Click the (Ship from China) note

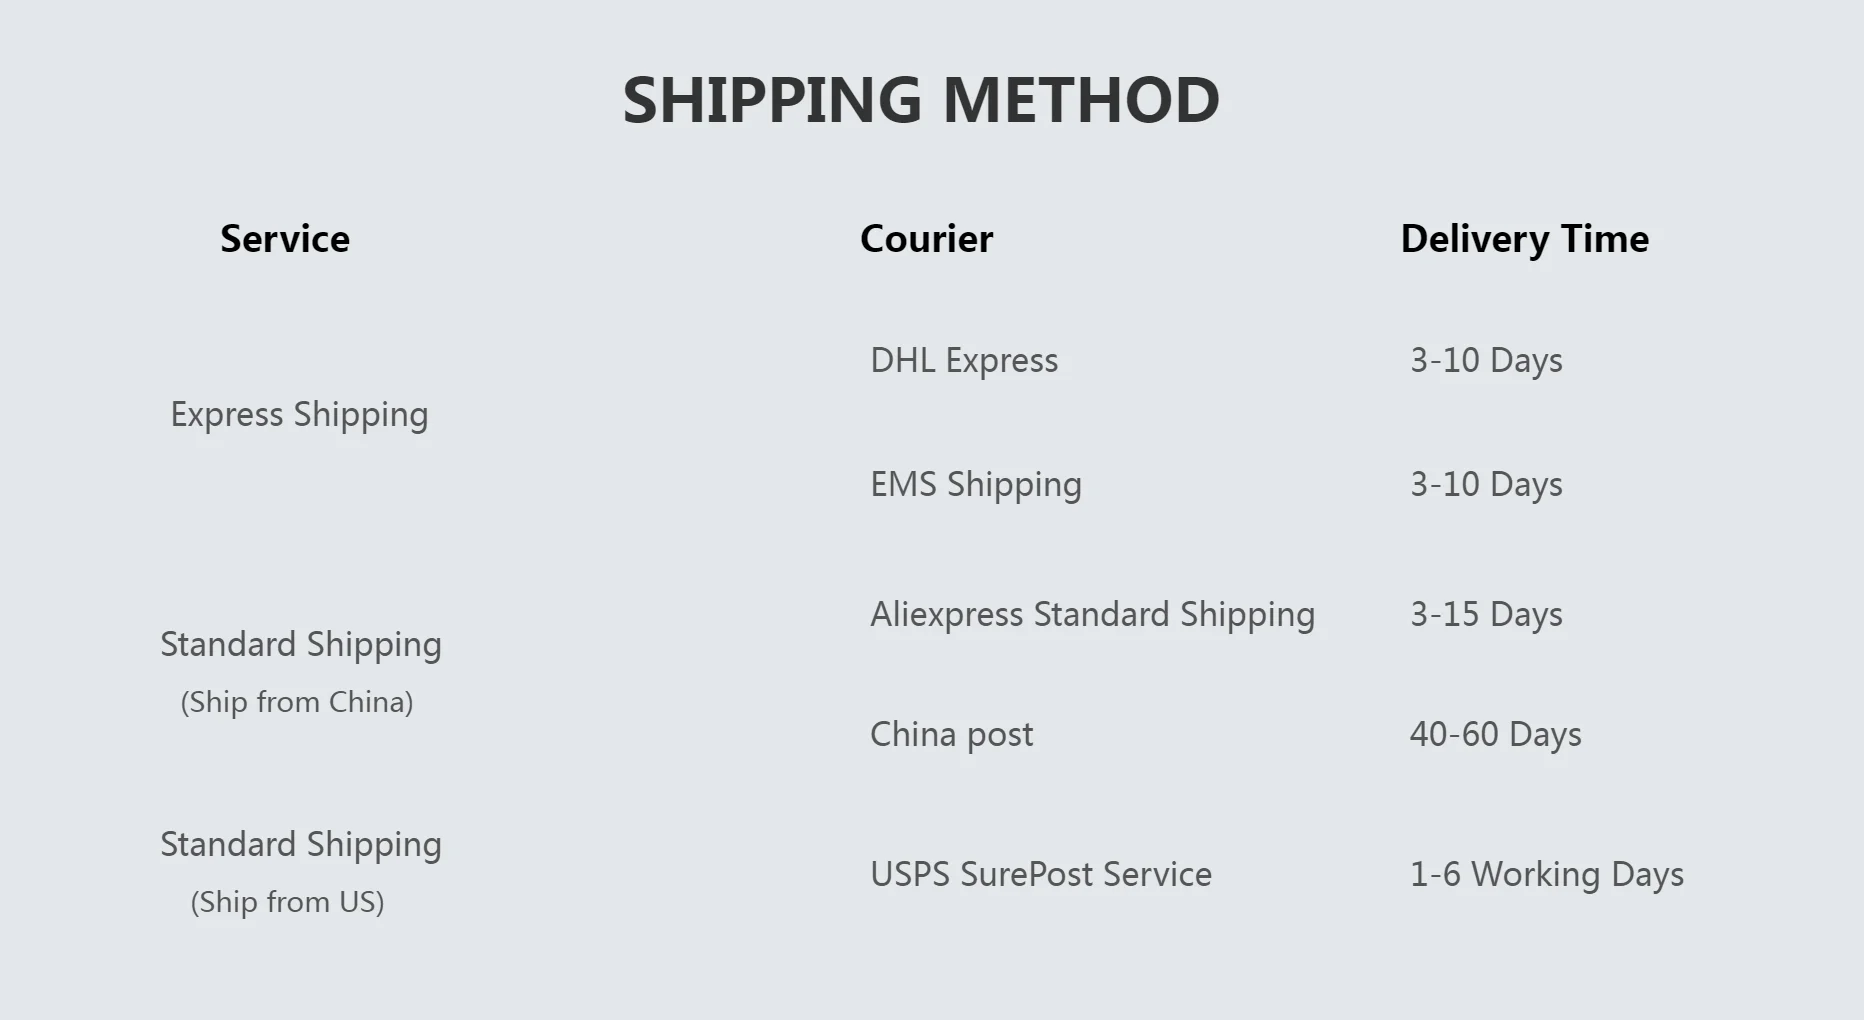(x=297, y=702)
